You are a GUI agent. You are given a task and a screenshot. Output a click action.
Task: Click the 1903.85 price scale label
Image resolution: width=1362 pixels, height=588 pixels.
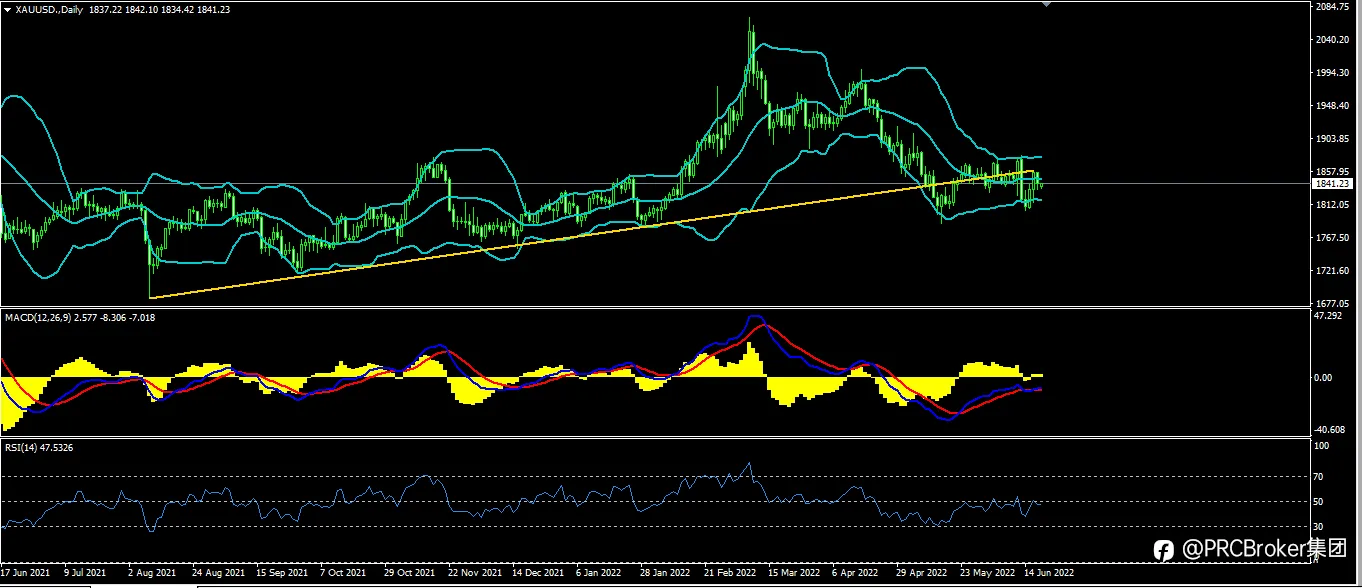(x=1335, y=139)
